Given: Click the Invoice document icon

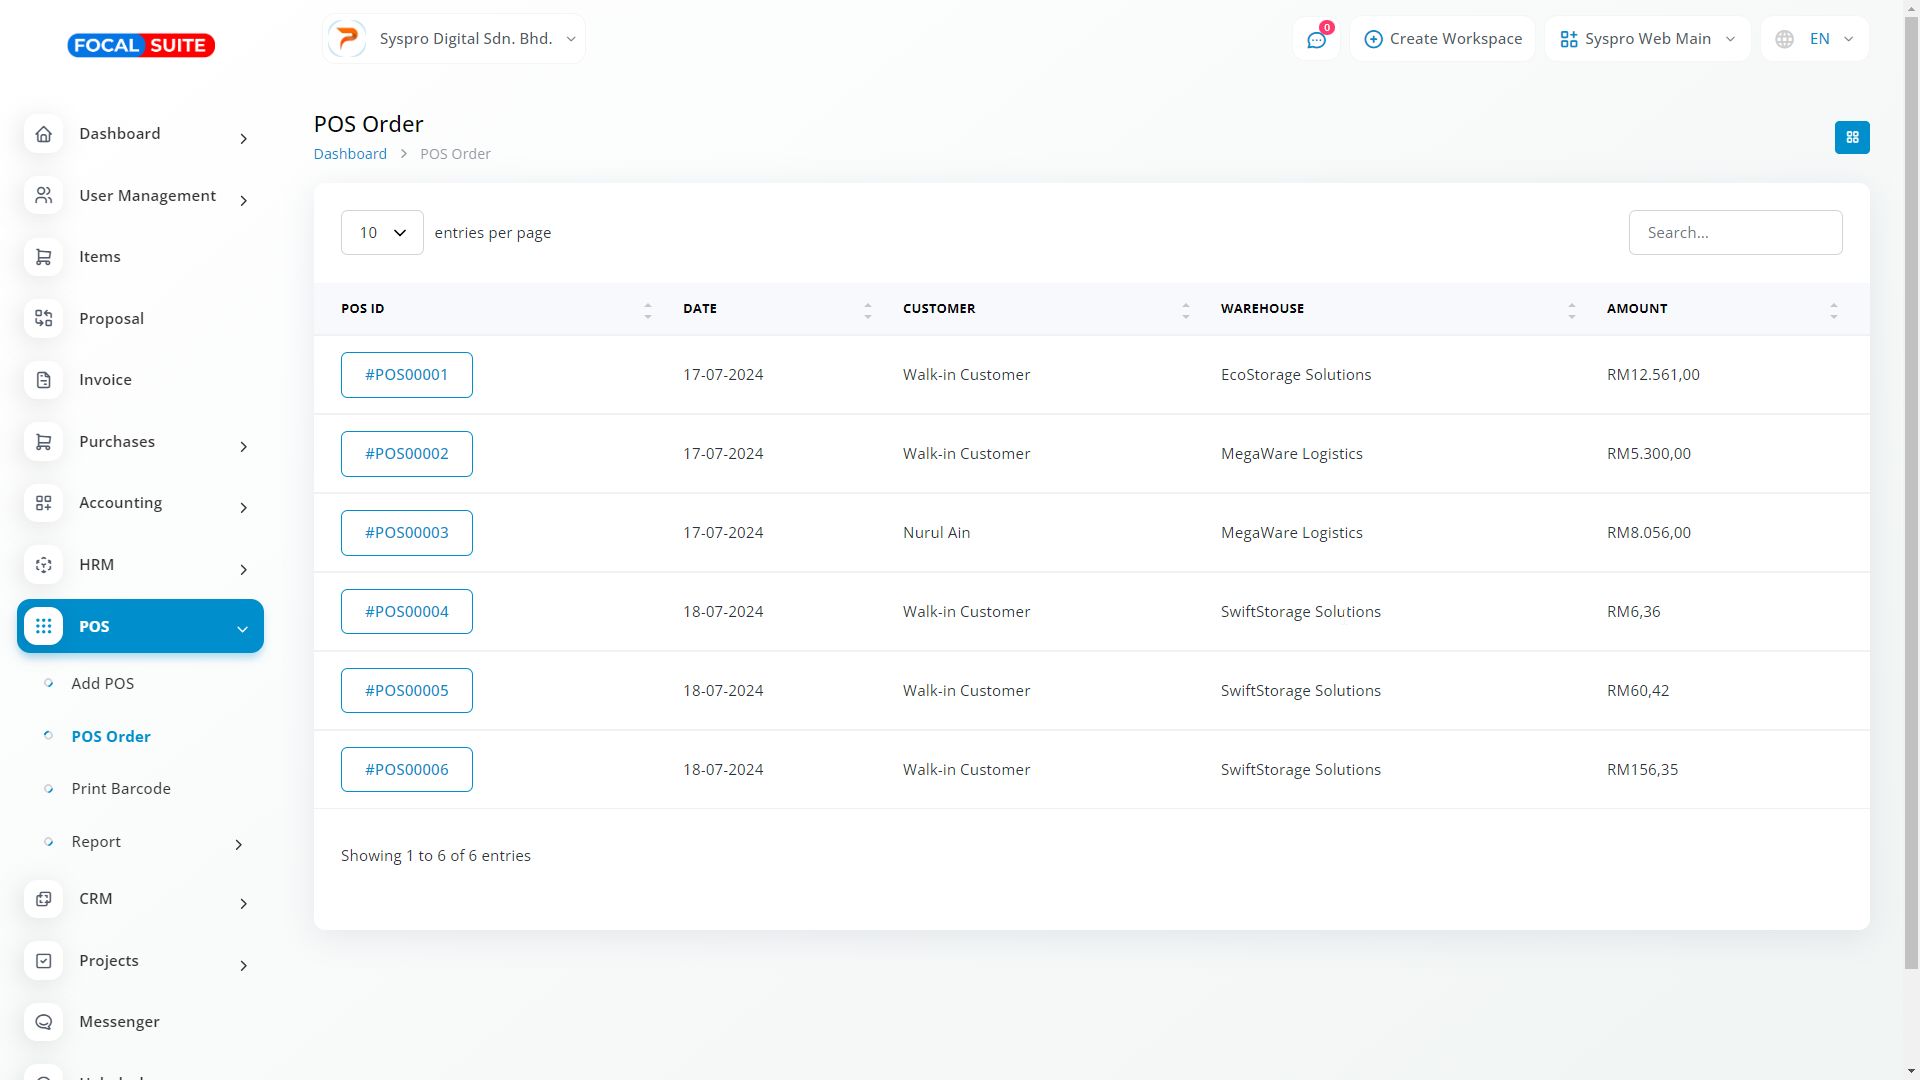Looking at the screenshot, I should point(43,380).
